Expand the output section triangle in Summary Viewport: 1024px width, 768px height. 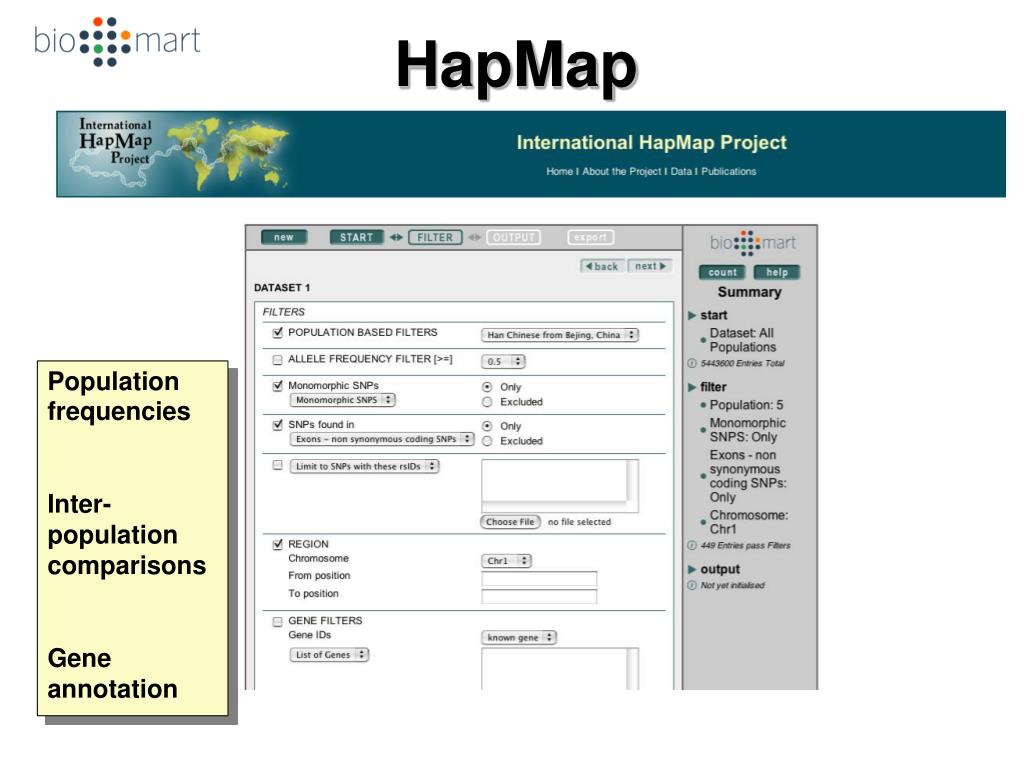(692, 569)
